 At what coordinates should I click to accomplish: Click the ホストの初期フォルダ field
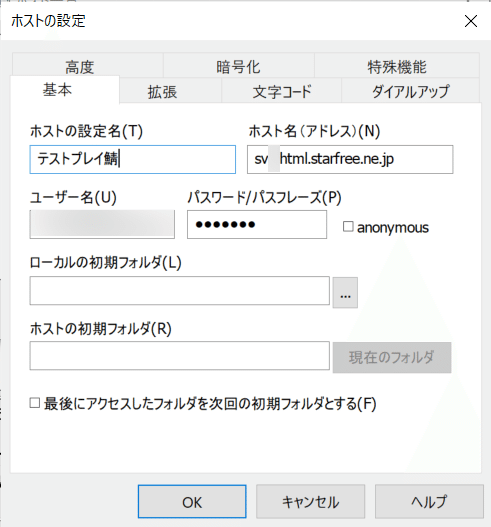coord(179,356)
